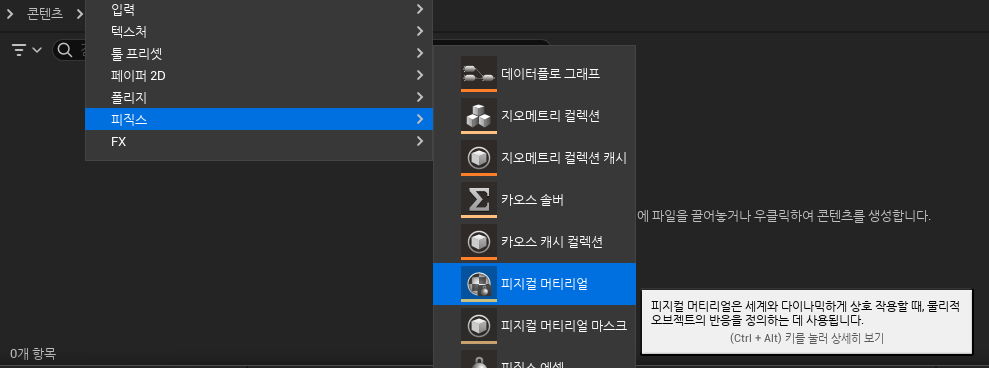989x368 pixels.
Task: Open the 텍스처 submenu
Action: click(259, 31)
